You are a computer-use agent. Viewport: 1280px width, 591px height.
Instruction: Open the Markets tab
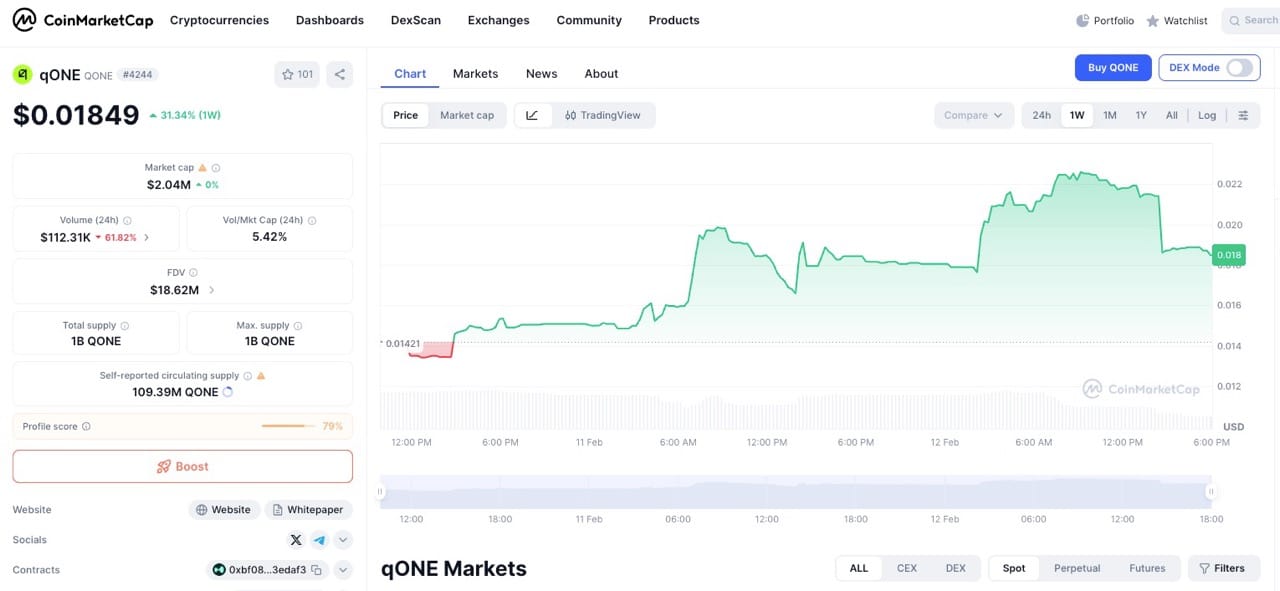point(475,74)
